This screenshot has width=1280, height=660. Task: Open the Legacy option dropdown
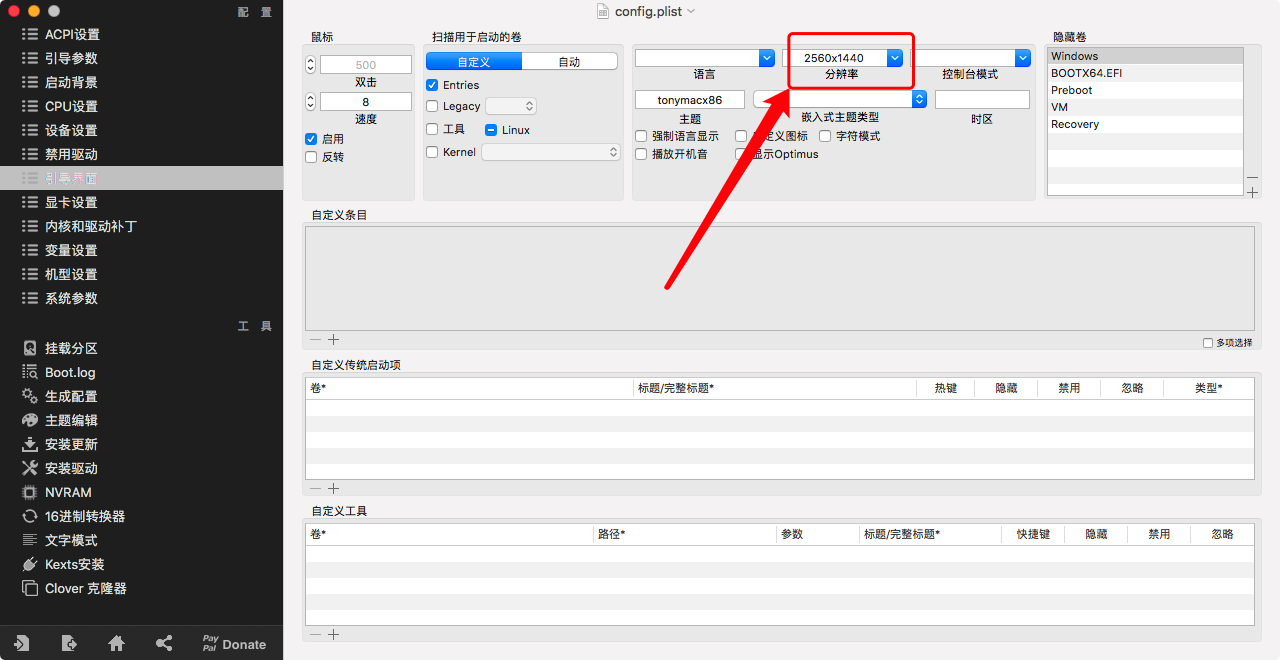(x=511, y=106)
